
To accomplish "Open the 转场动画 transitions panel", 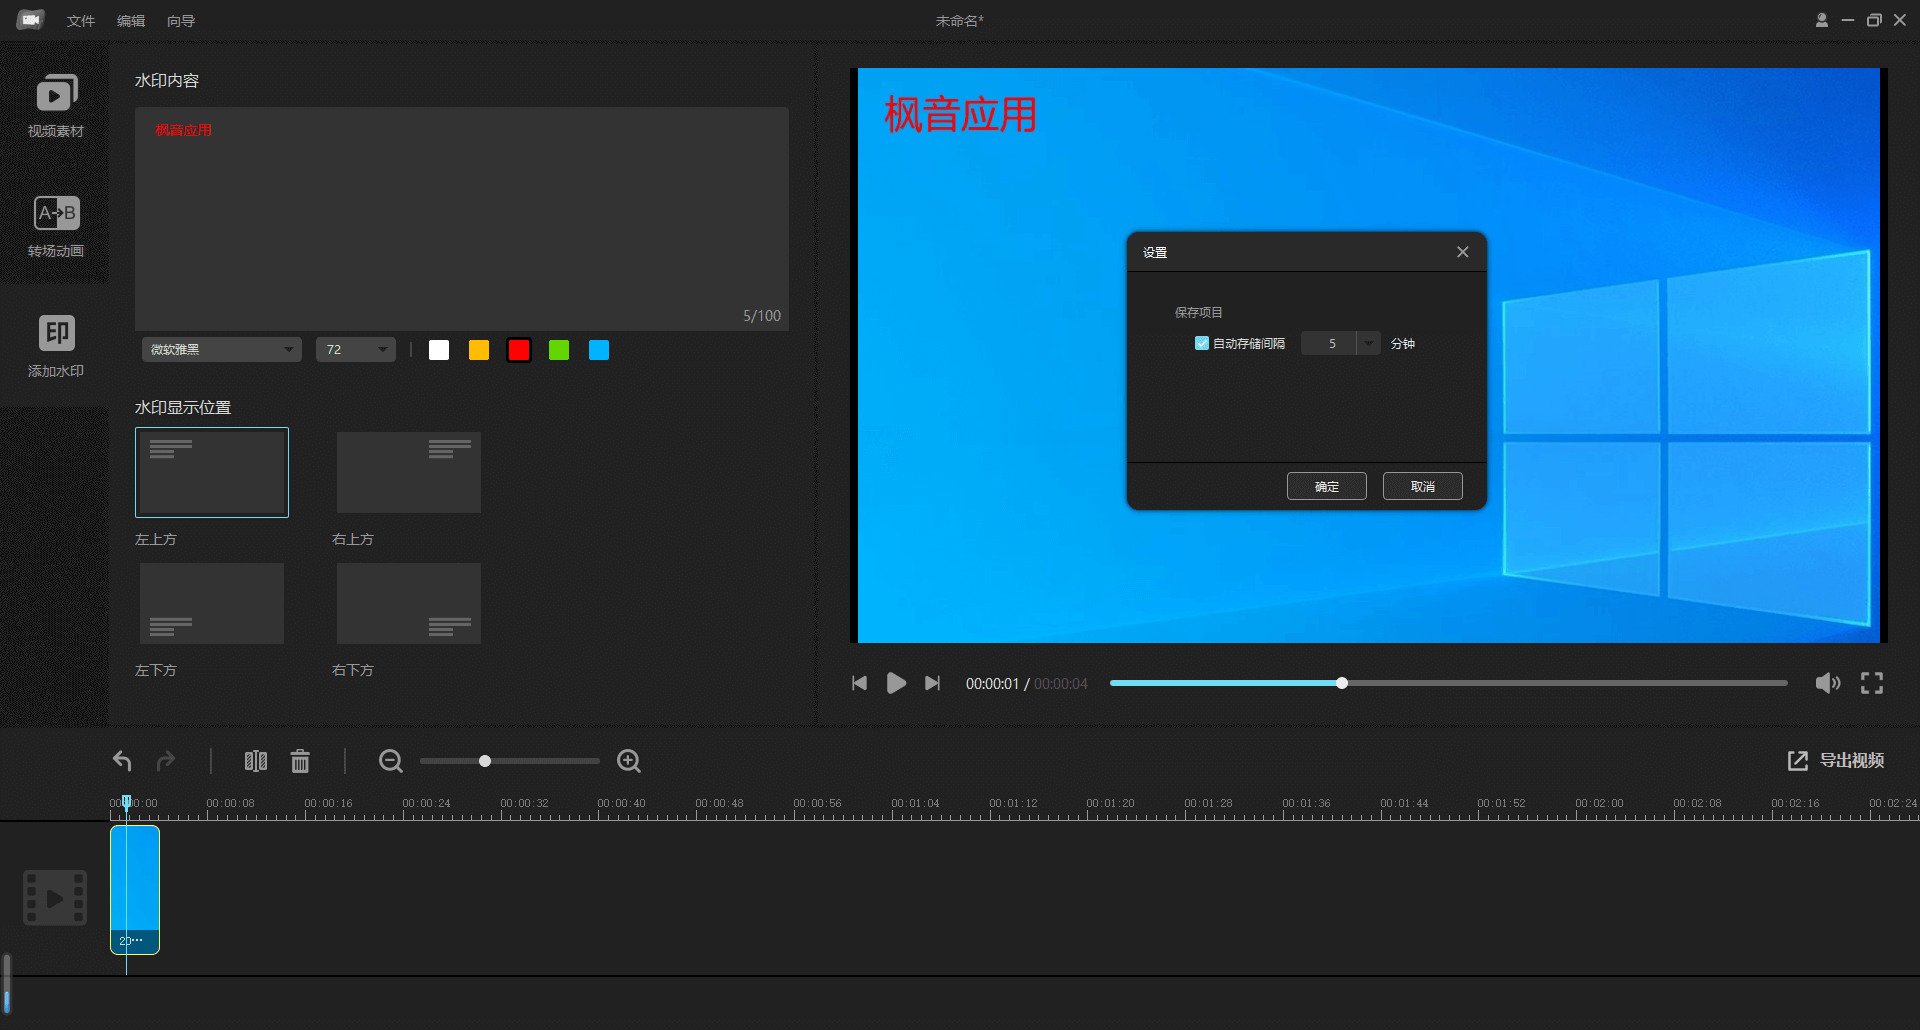I will coord(56,226).
